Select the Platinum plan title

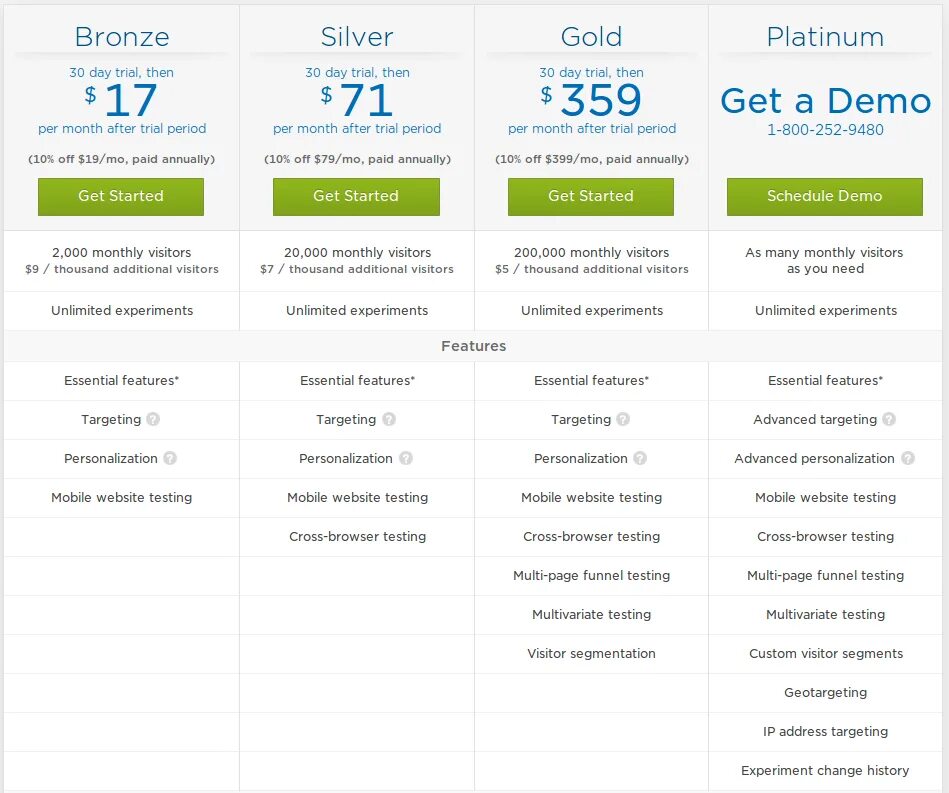tap(826, 37)
